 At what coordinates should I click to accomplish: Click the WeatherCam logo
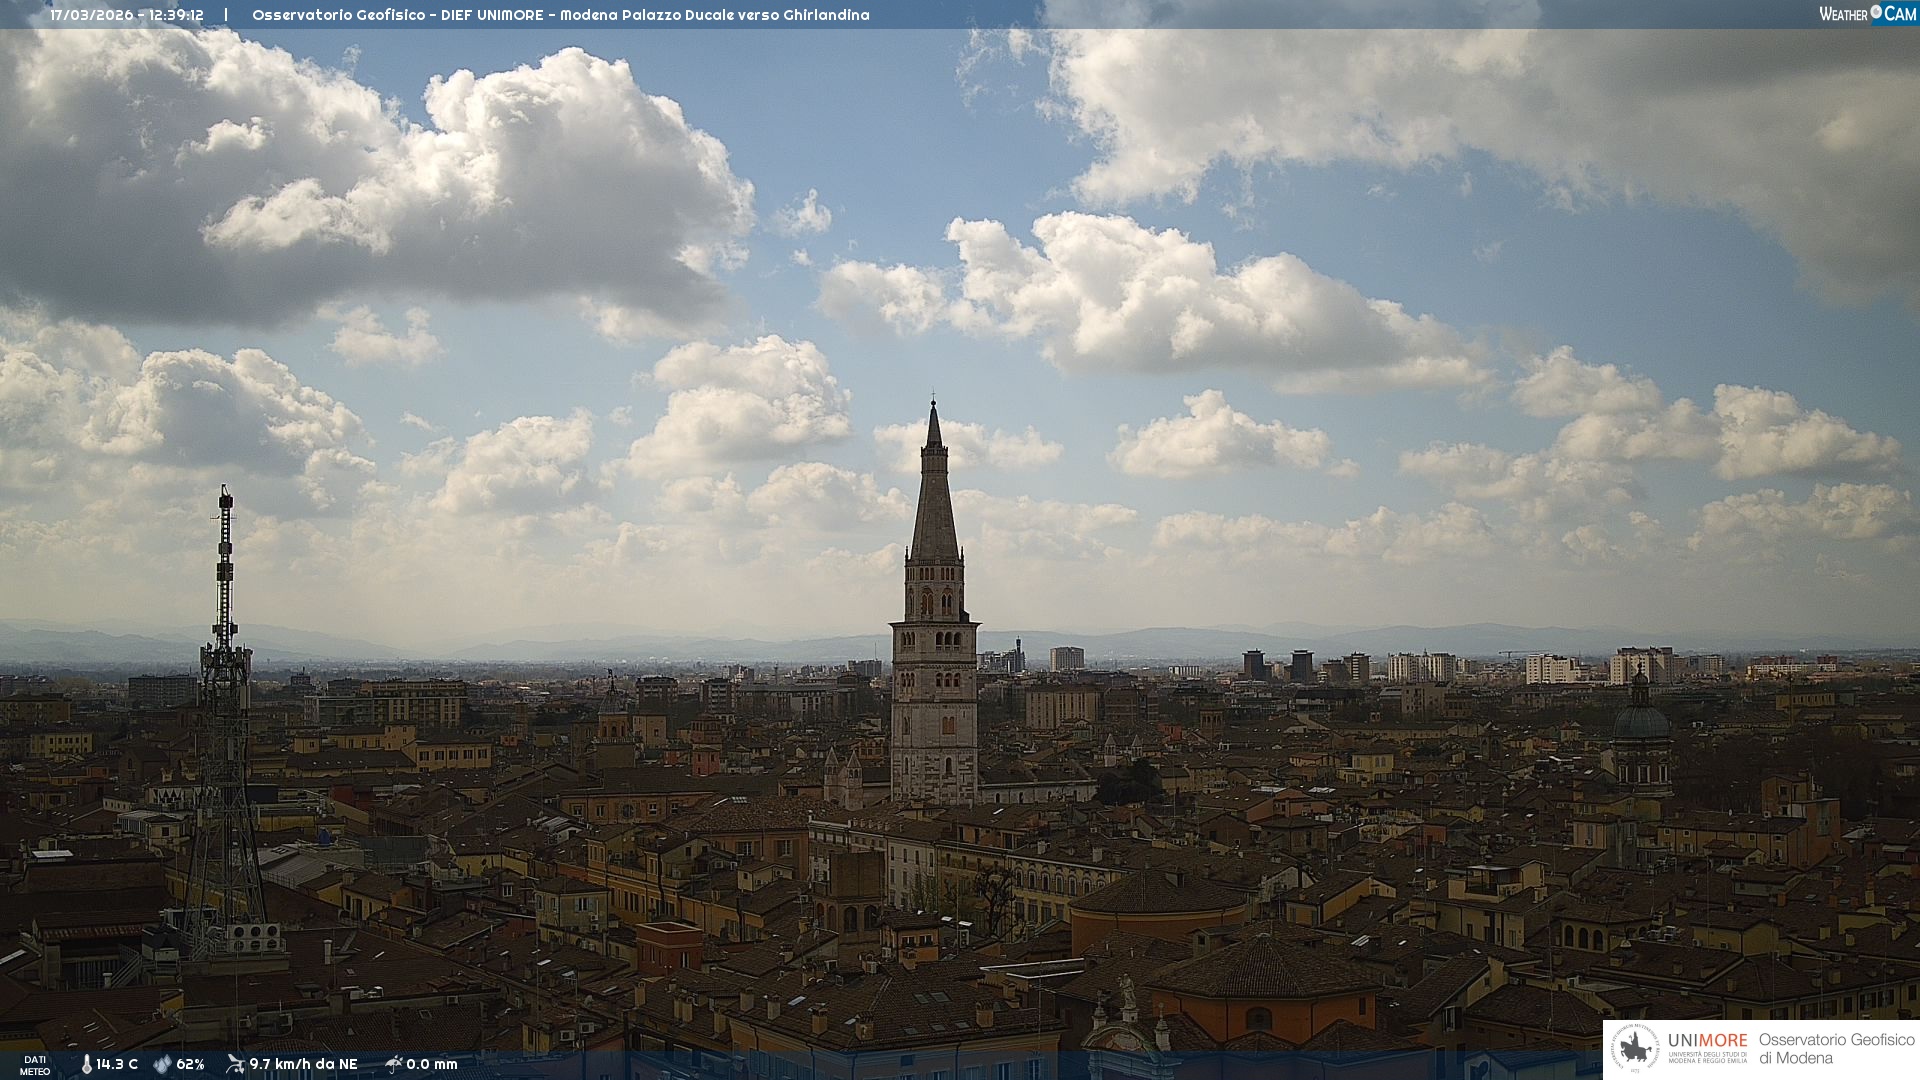tap(1867, 14)
